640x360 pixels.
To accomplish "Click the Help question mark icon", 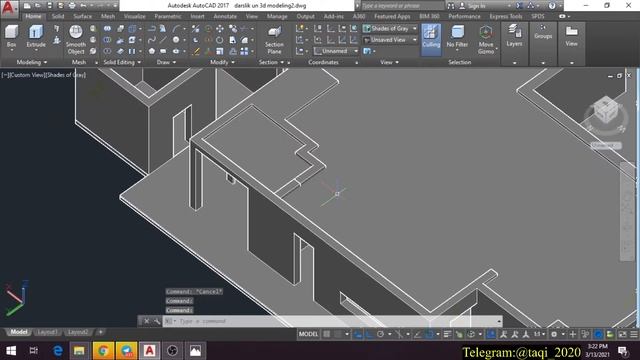I will pyautogui.click(x=552, y=6).
